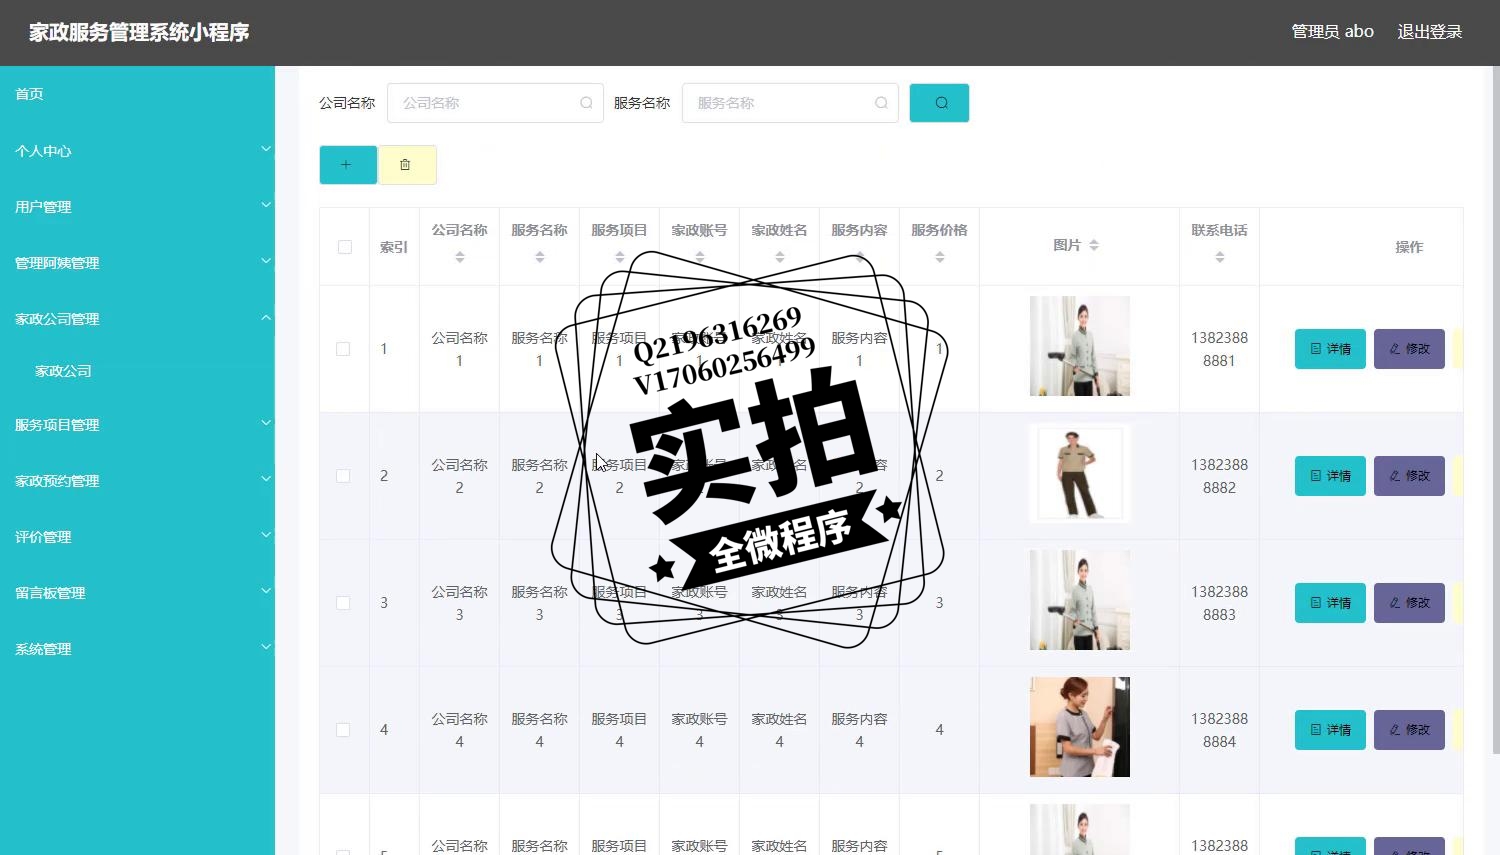The image size is (1500, 855).
Task: Click 退出登录 to log out
Action: (x=1429, y=32)
